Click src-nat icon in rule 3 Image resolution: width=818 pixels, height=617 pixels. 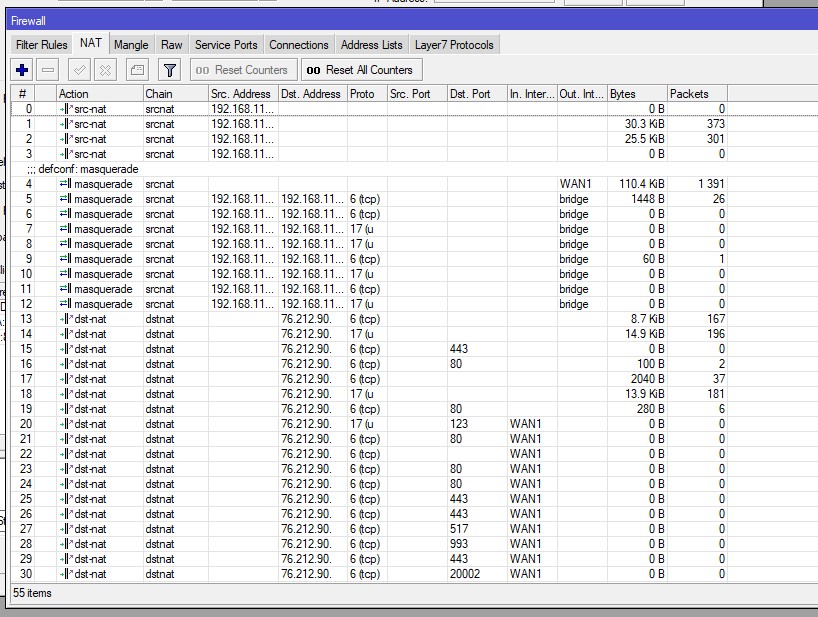[66, 154]
